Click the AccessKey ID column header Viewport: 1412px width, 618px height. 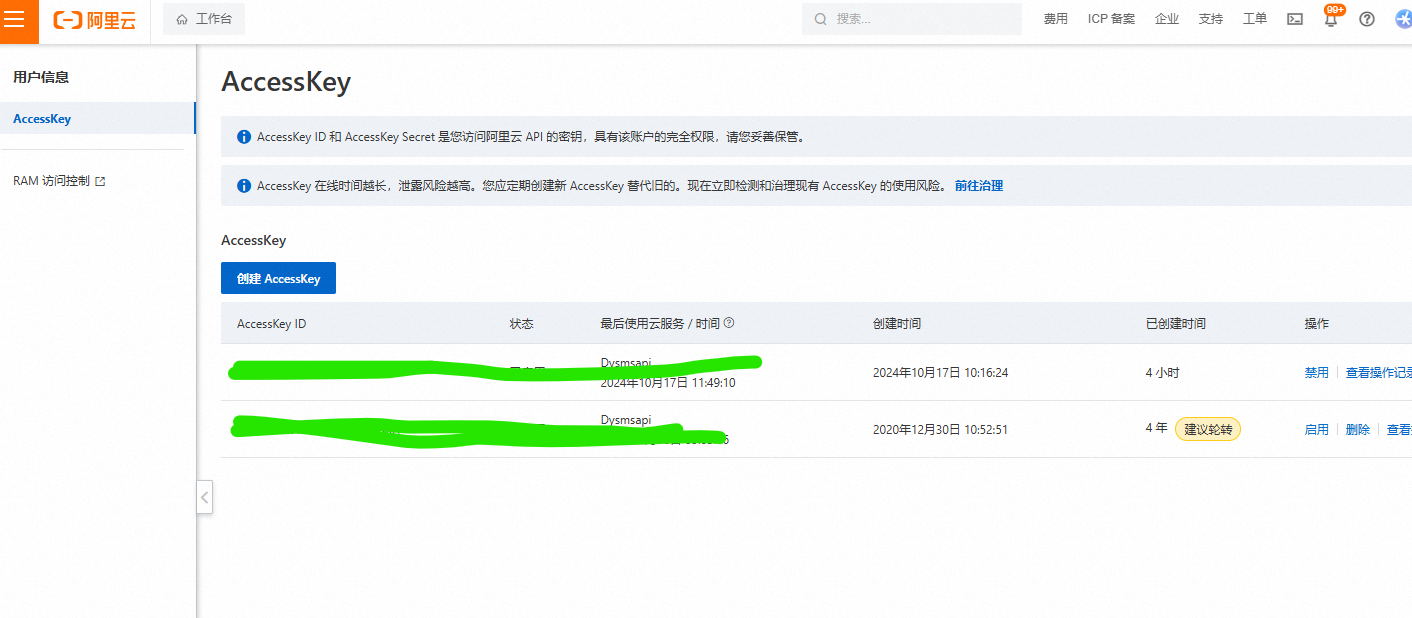coord(271,324)
